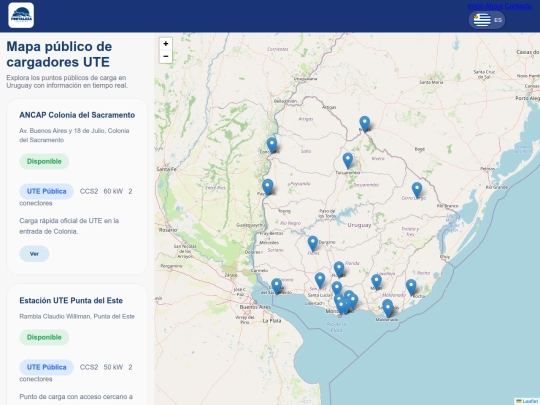Click '50 kW' power value
Viewport: 540px width, 405px height.
click(113, 367)
